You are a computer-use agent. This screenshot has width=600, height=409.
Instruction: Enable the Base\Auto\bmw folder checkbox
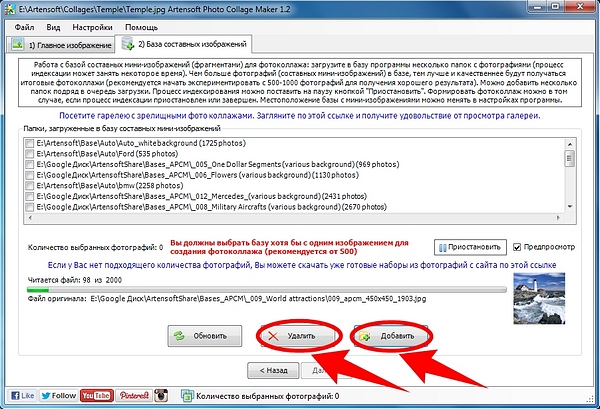[29, 186]
